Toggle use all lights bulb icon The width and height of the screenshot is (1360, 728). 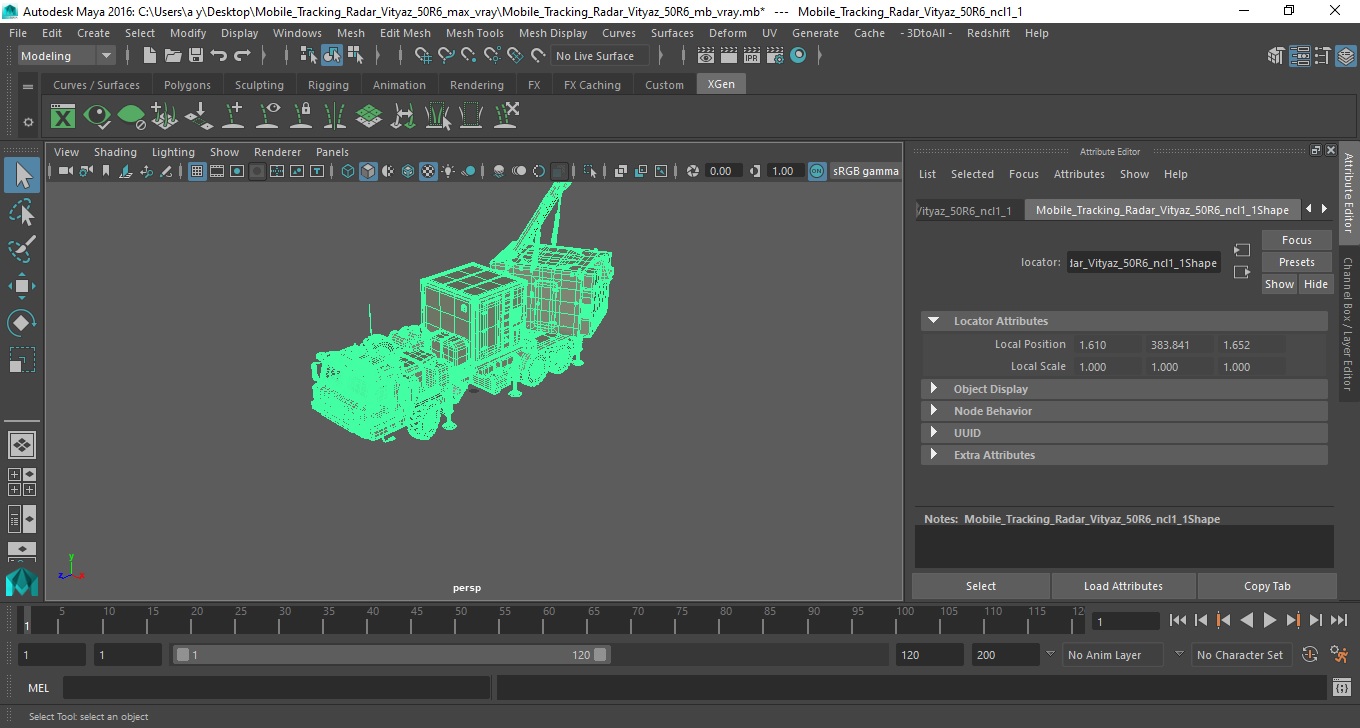click(x=448, y=171)
